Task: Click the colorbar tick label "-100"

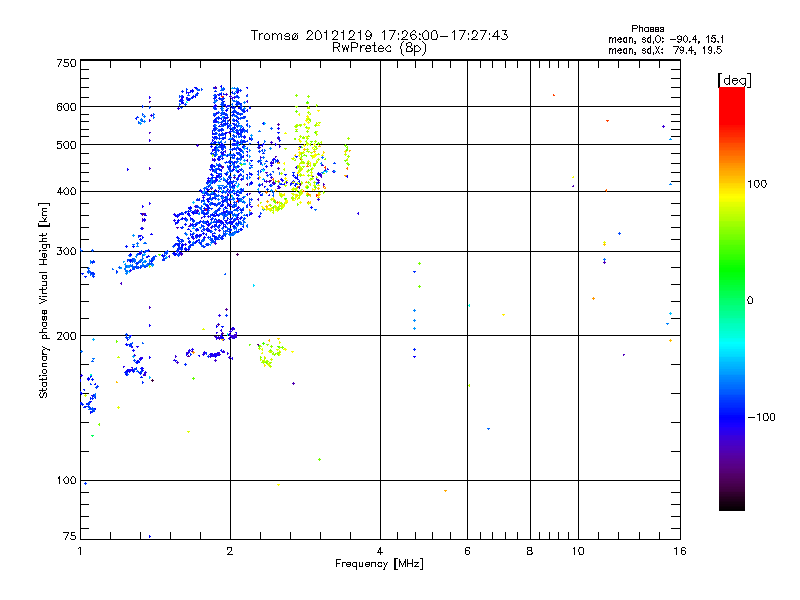Action: 761,417
